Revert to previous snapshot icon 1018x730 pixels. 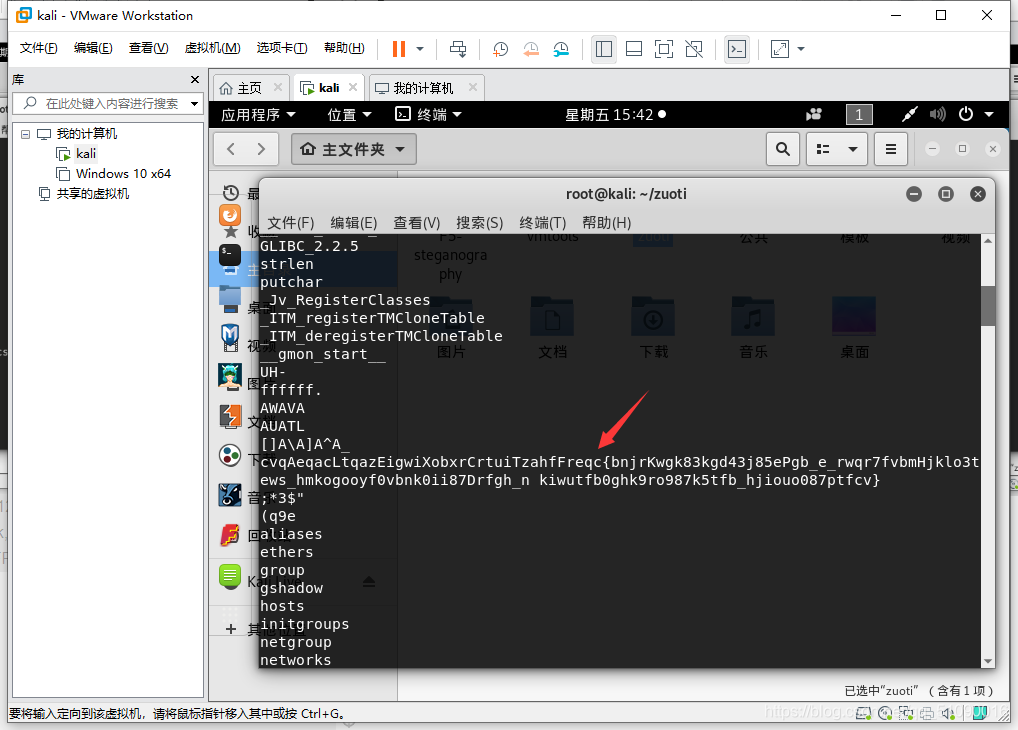tap(530, 49)
